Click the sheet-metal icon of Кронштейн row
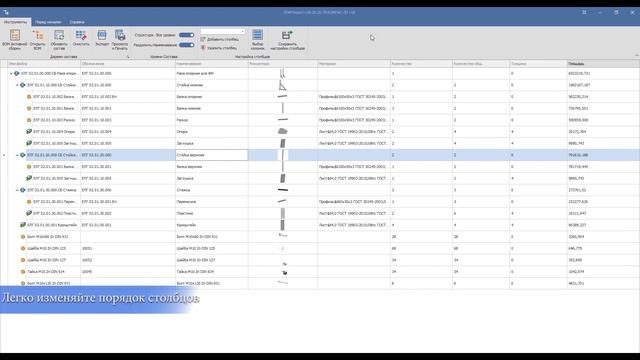This screenshot has width=640, height=360. click(23, 225)
